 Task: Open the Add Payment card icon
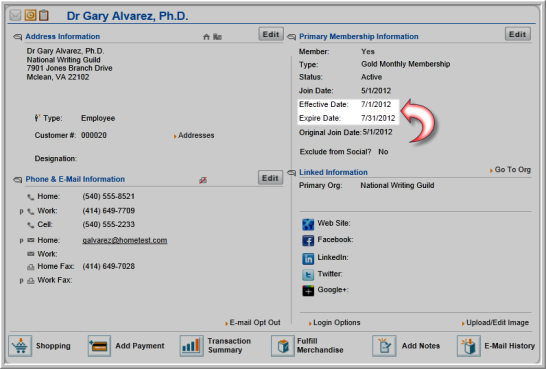pos(99,346)
